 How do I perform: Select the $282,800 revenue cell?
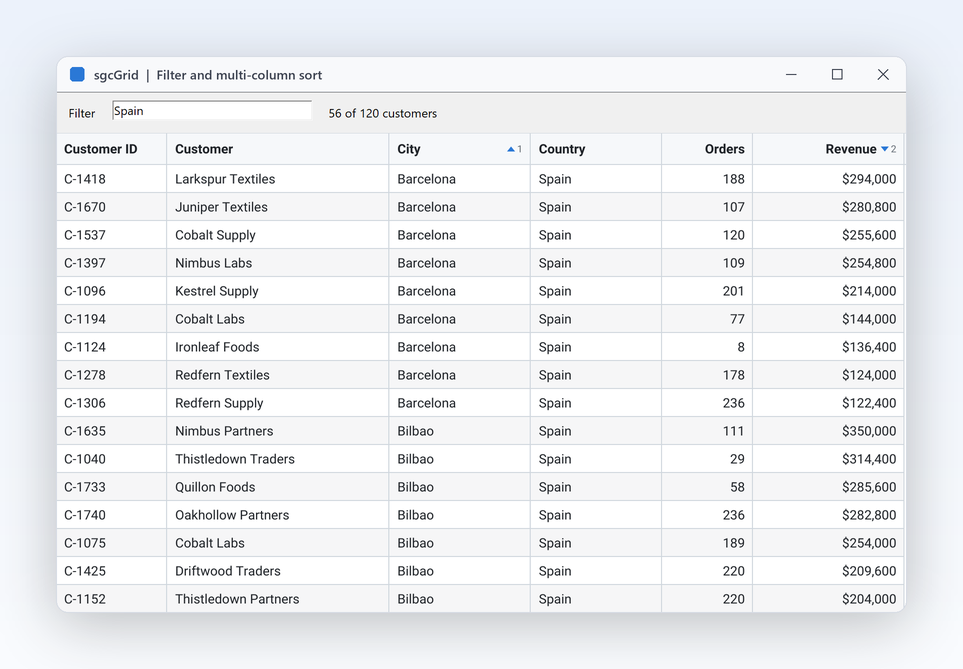[x=828, y=515]
